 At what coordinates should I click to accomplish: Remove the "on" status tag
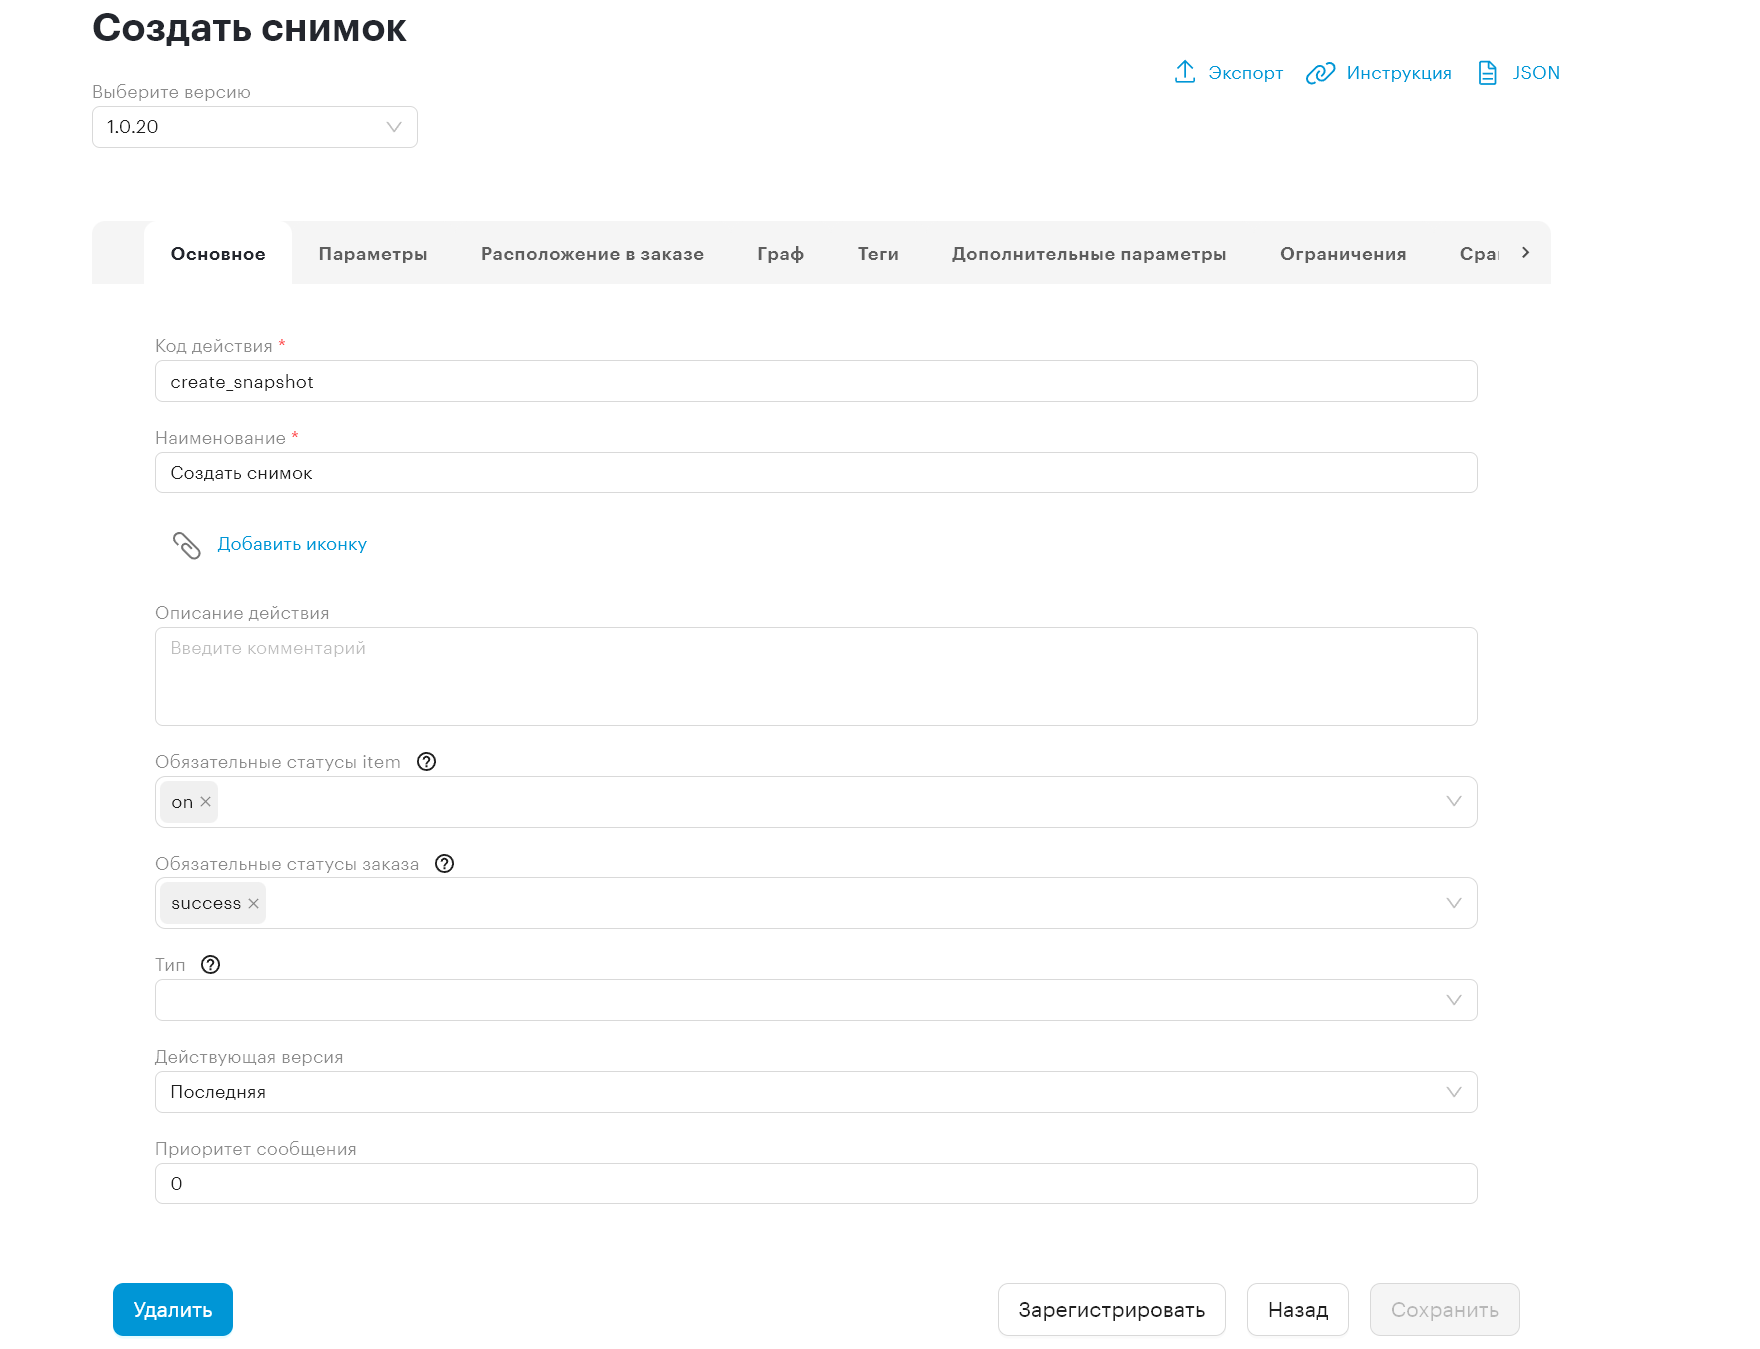pos(205,802)
